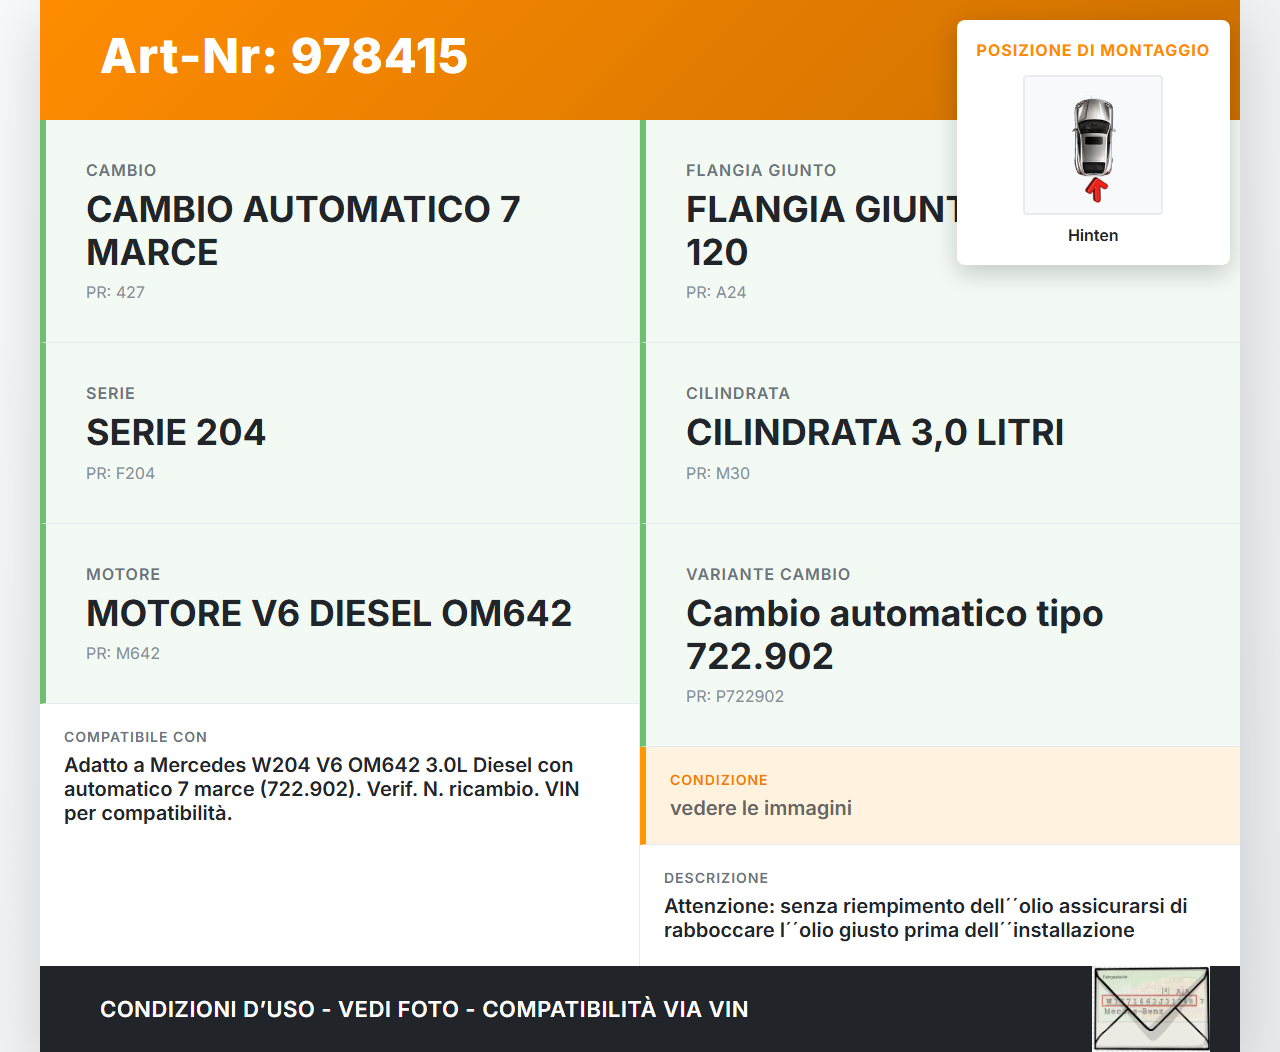Click the PR: 427 code

[x=115, y=292]
